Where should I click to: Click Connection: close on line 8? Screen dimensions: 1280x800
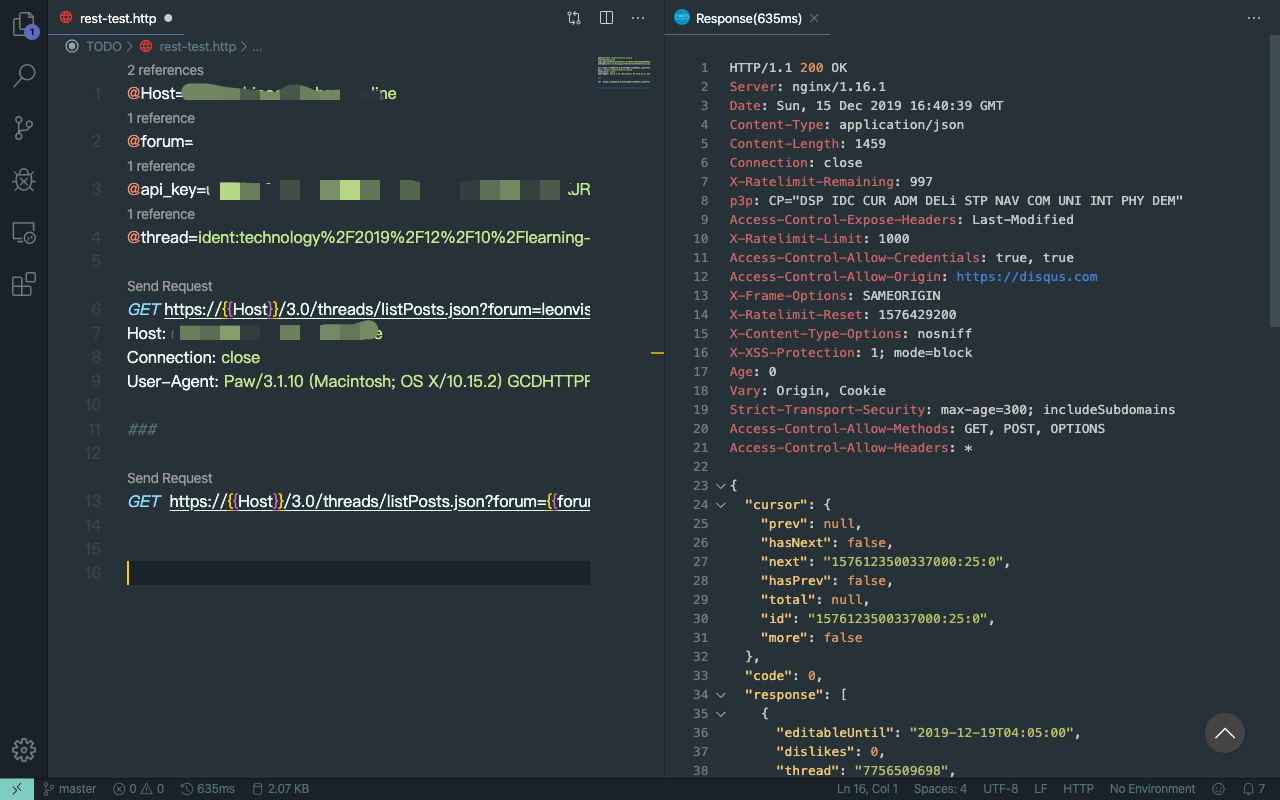(x=193, y=357)
